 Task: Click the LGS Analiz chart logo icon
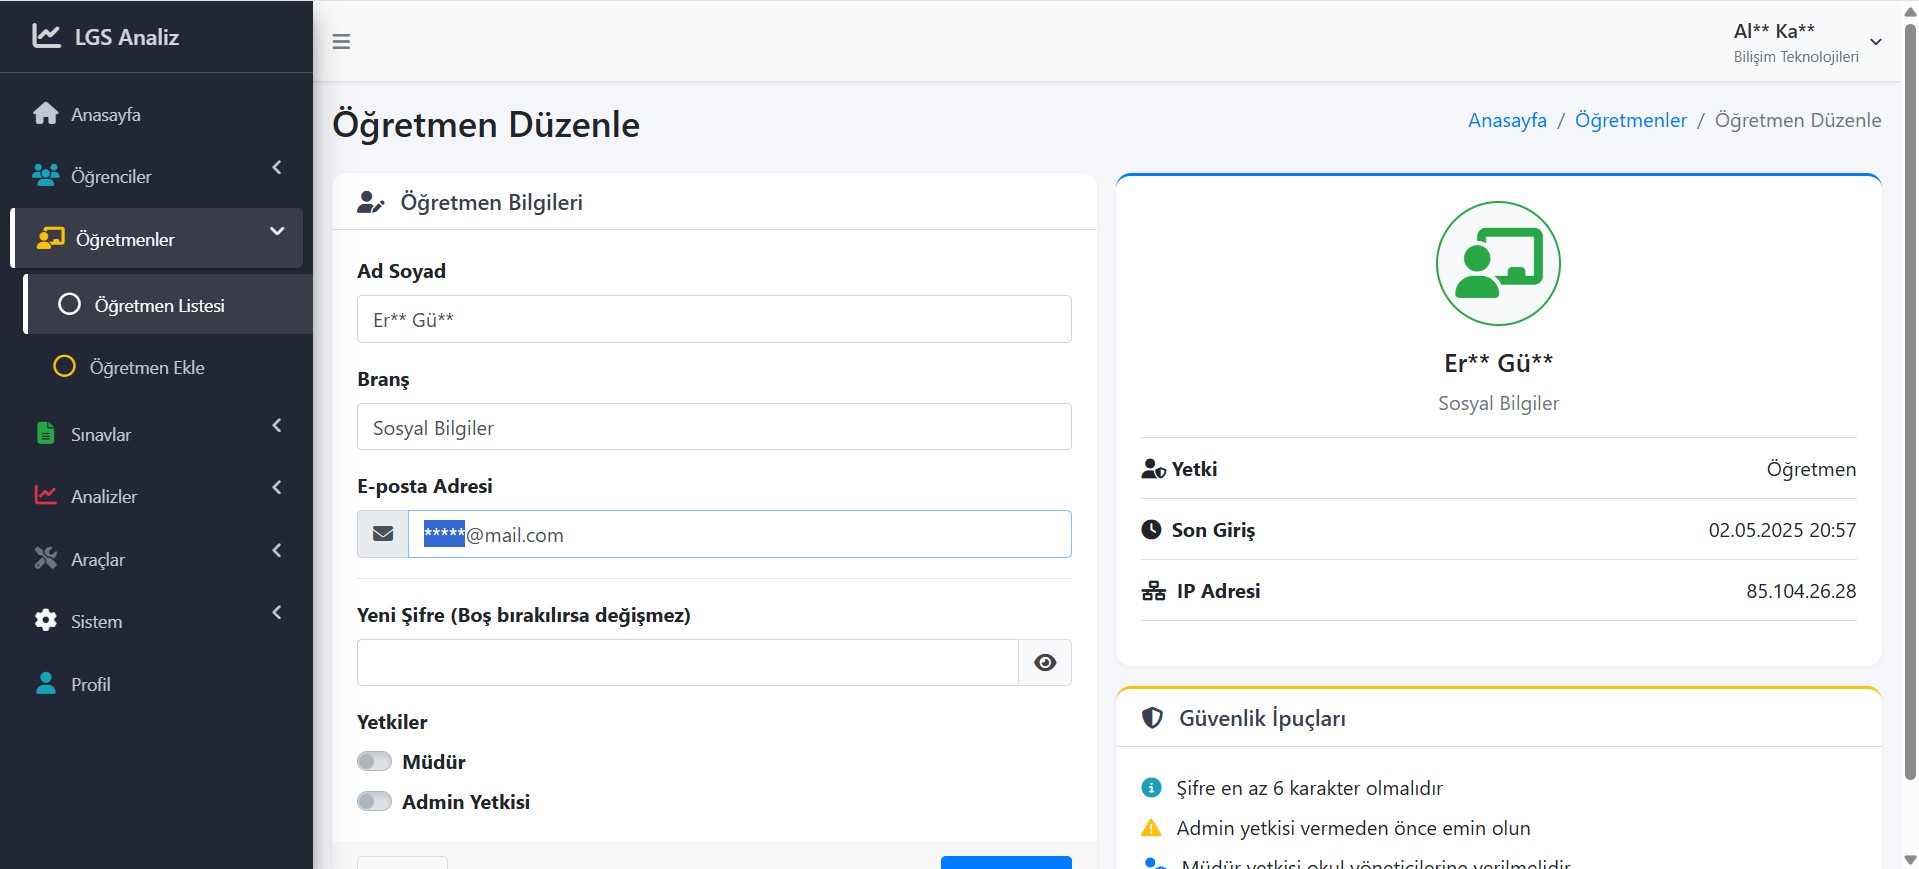point(46,36)
